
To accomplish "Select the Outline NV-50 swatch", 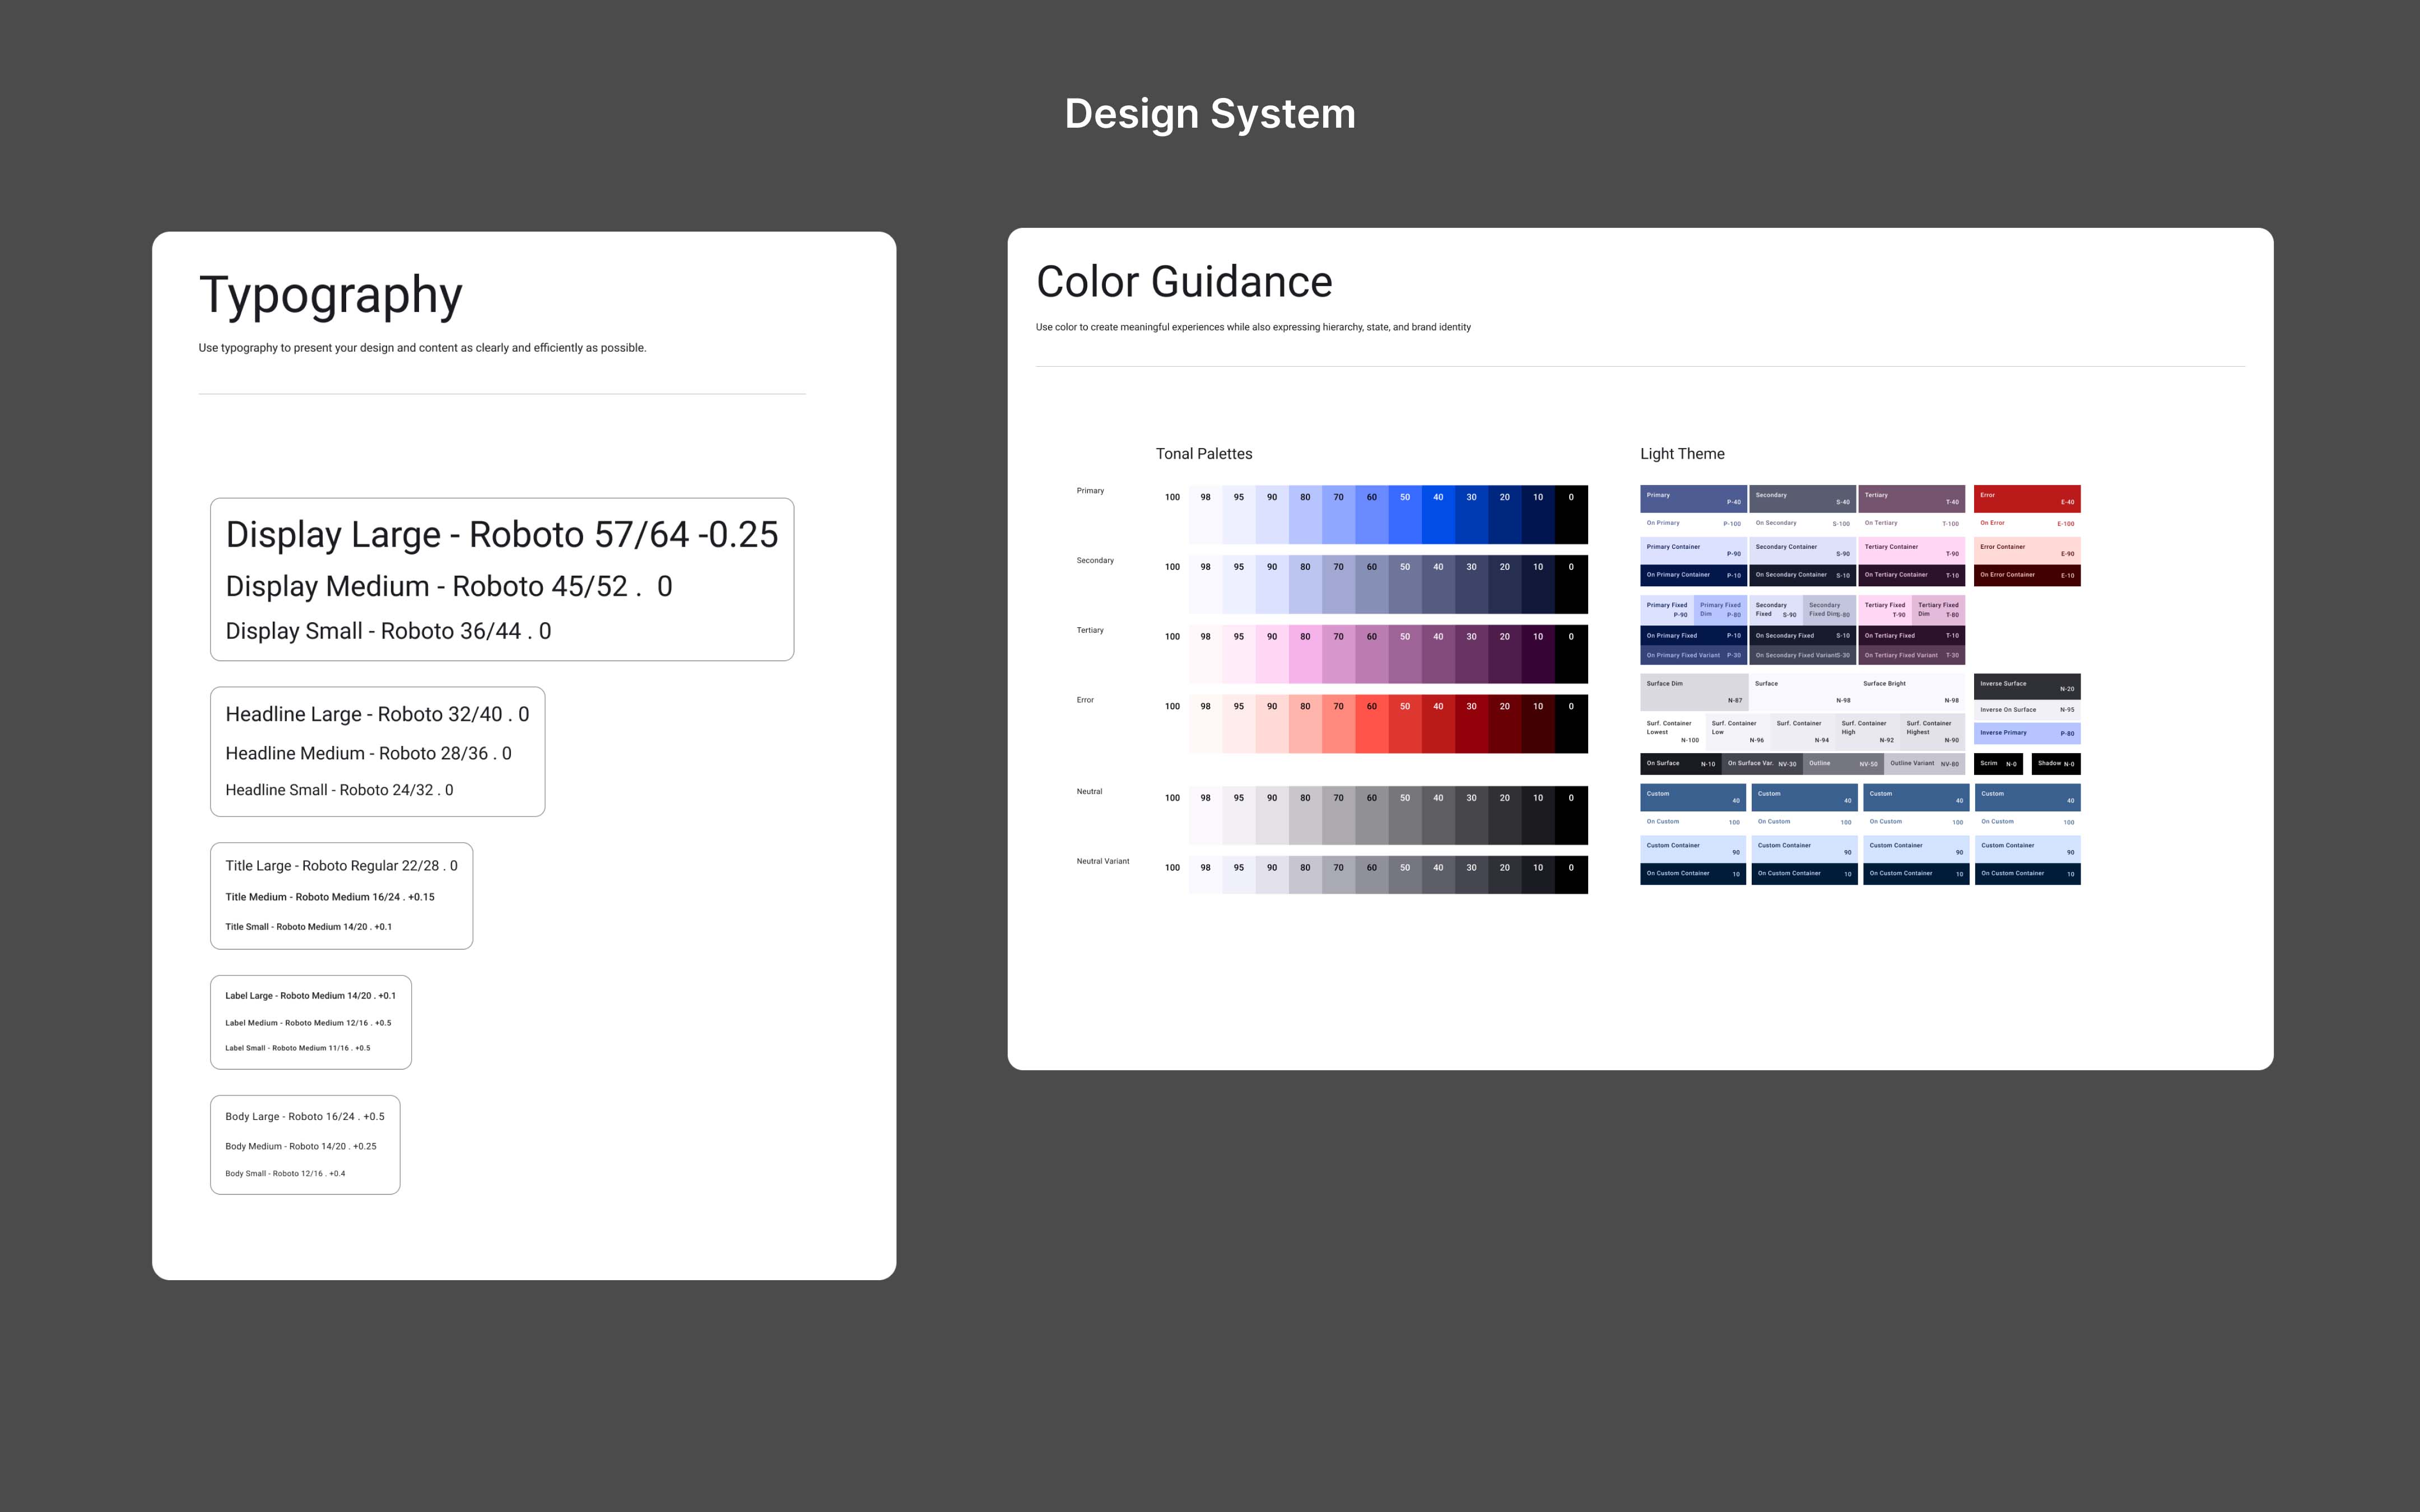I will click(1843, 763).
